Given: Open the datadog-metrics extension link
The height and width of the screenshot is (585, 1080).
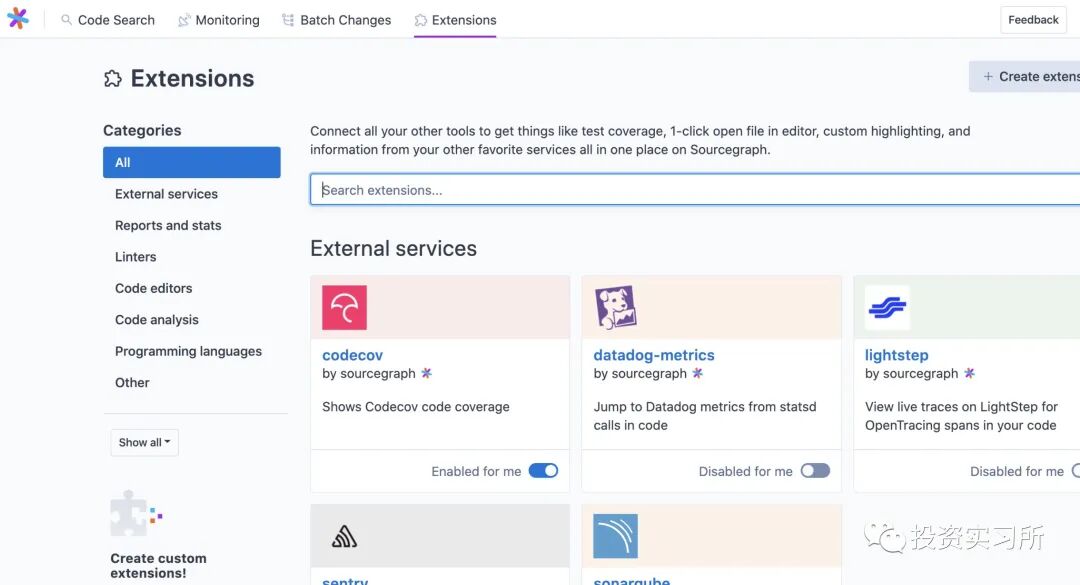Looking at the screenshot, I should [654, 355].
